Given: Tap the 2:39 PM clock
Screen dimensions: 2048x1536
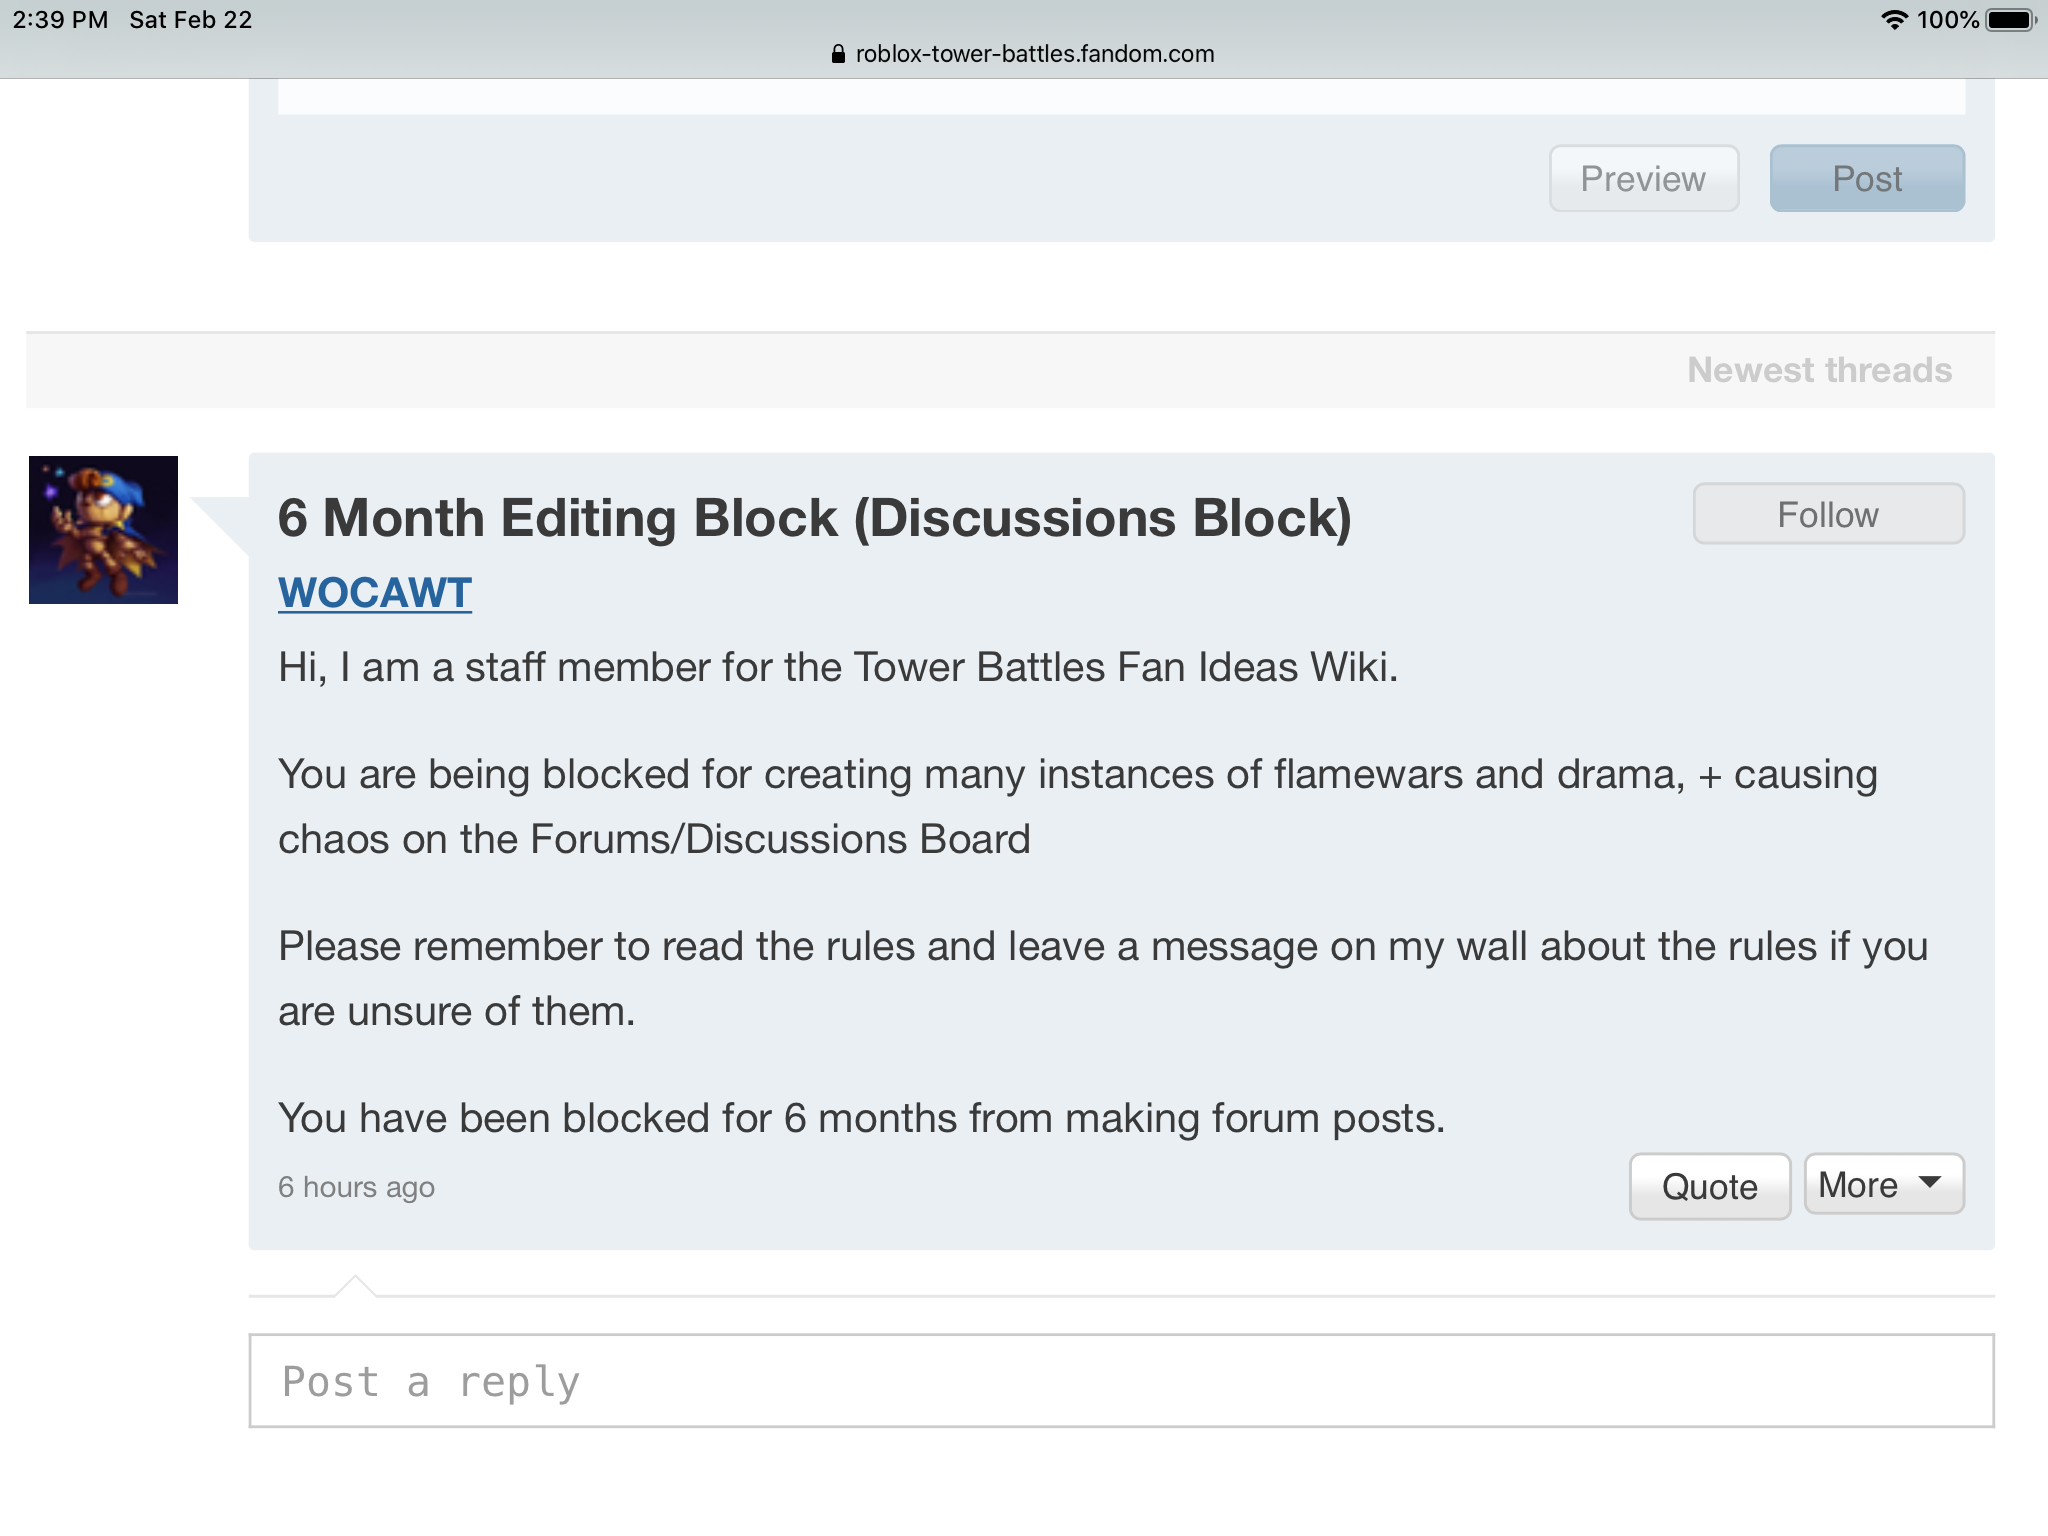Looking at the screenshot, I should tap(60, 20).
